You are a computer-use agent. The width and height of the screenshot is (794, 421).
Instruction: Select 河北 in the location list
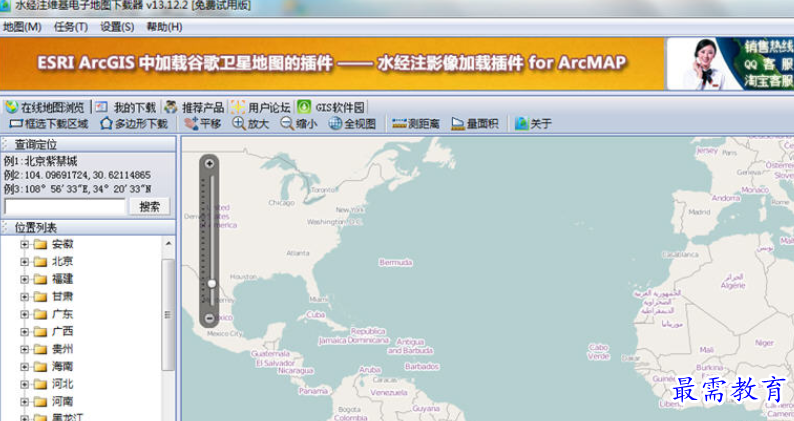tap(62, 384)
